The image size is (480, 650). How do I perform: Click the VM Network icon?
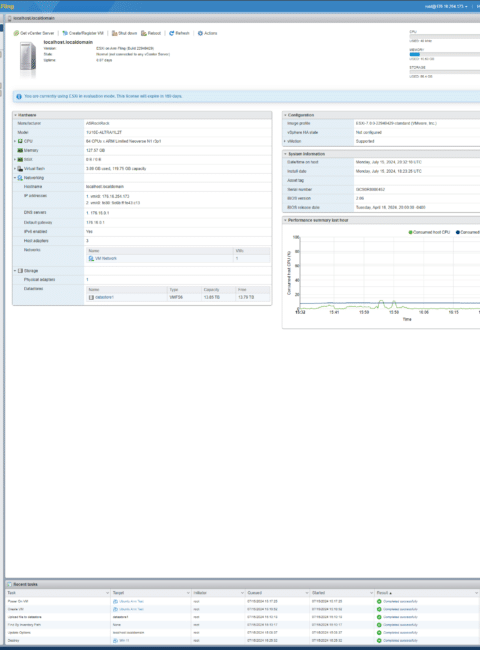click(x=91, y=259)
